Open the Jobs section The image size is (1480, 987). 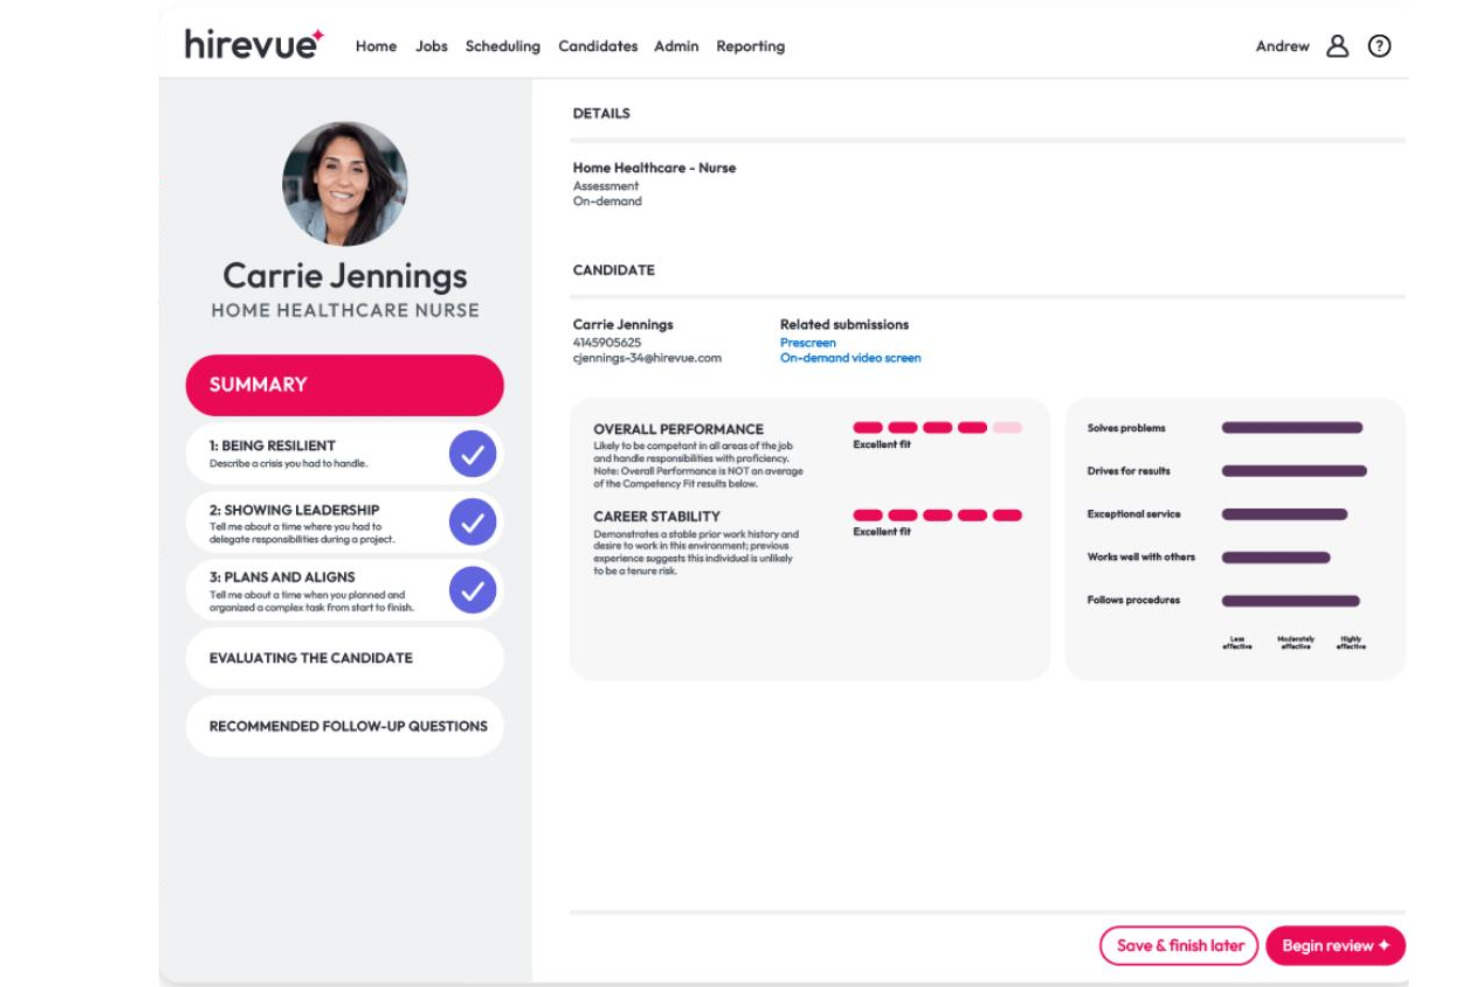431,46
